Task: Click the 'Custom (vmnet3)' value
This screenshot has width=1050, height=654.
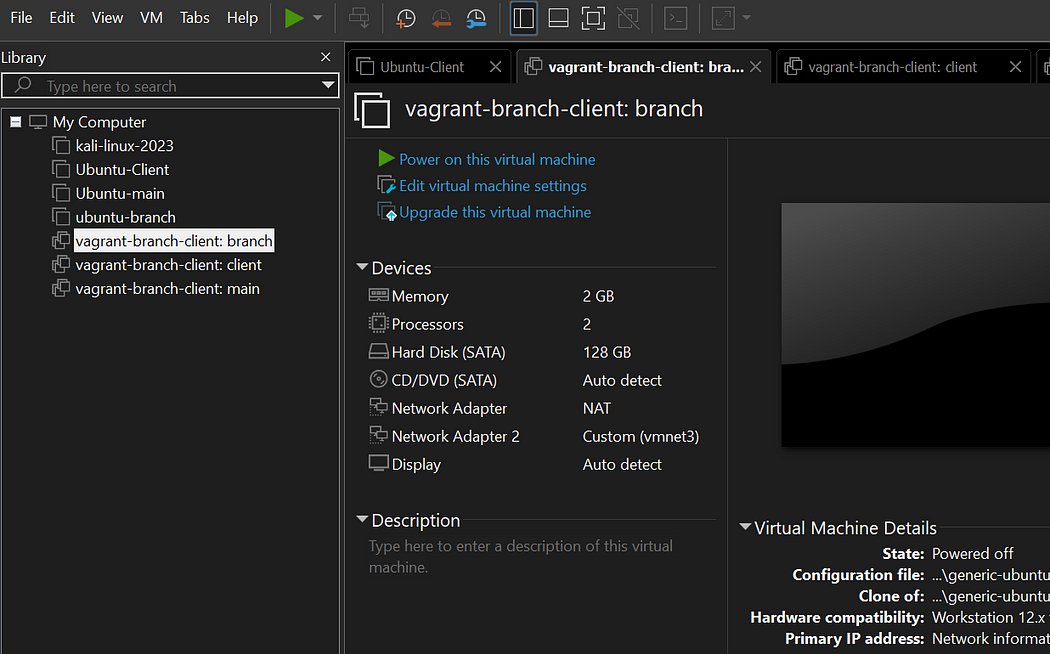Action: 641,436
